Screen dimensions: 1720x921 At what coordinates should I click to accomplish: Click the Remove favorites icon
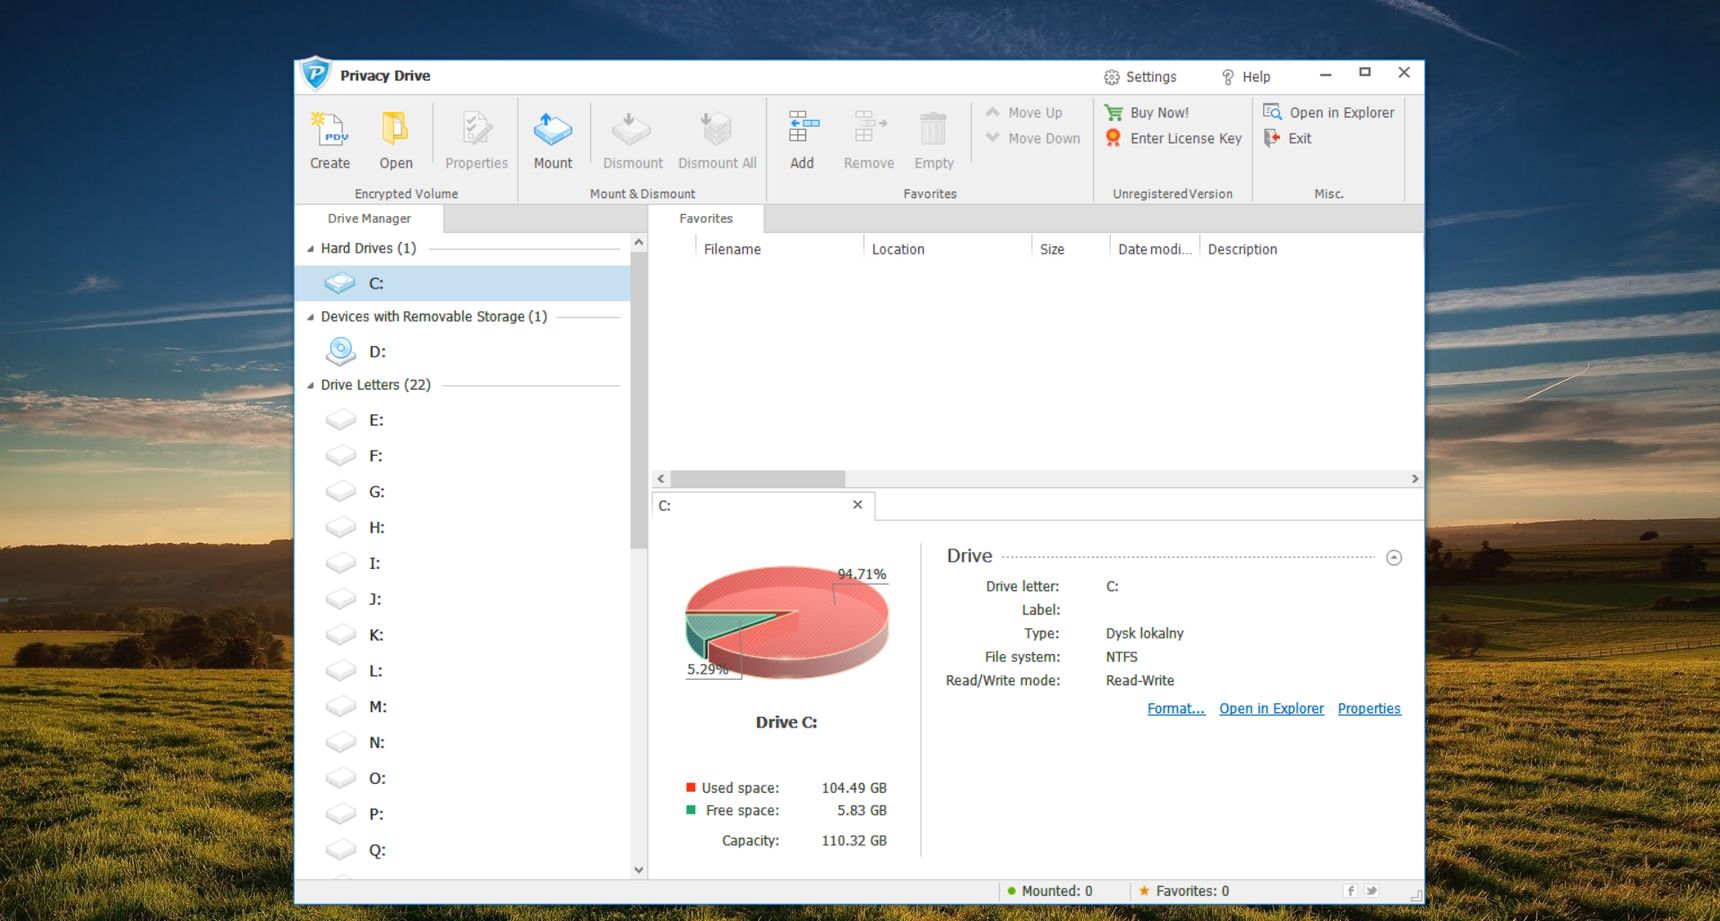(x=868, y=141)
